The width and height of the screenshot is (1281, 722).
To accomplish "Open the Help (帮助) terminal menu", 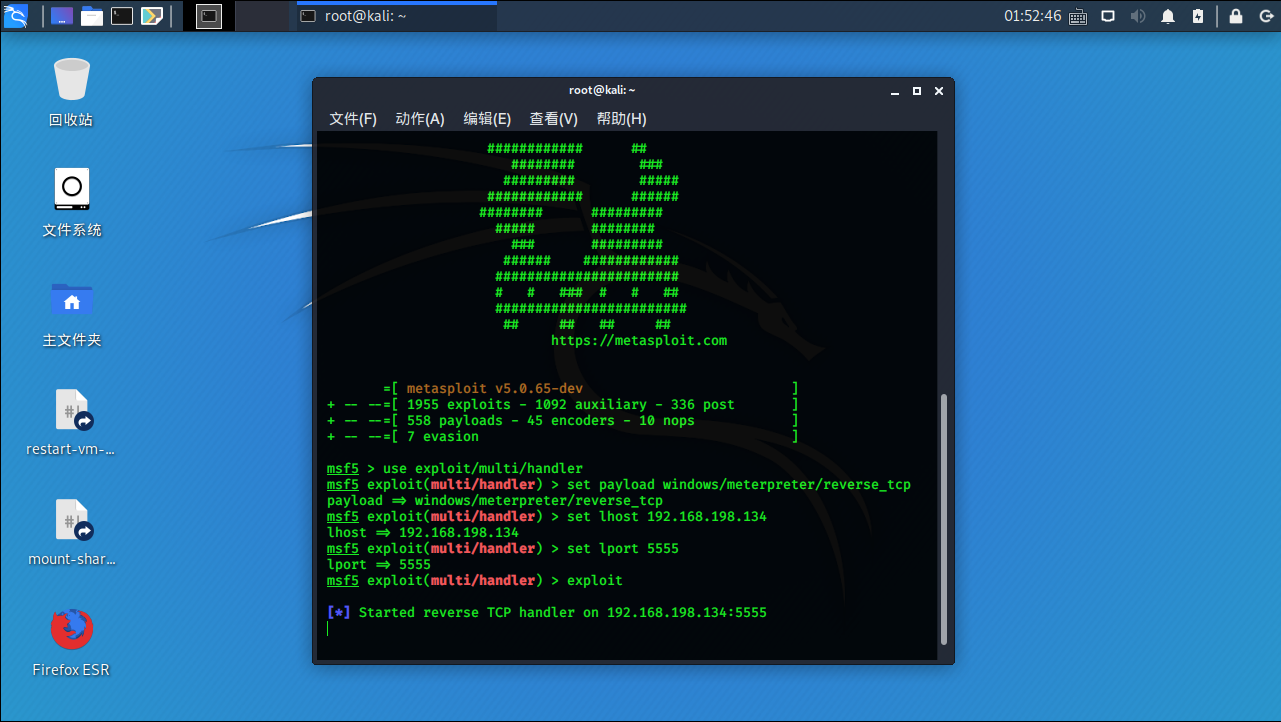I will point(621,119).
